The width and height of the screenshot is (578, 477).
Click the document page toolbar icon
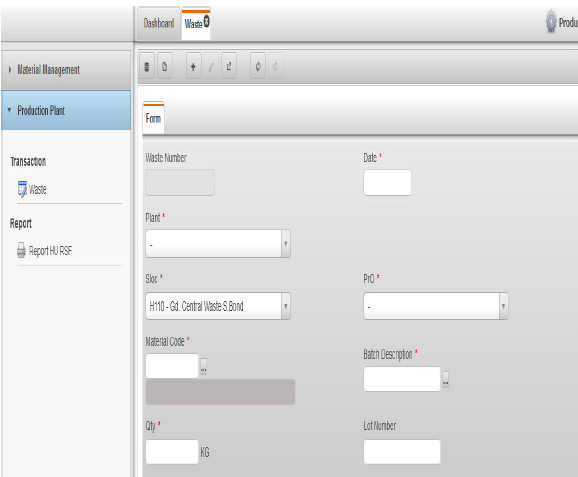(x=164, y=66)
